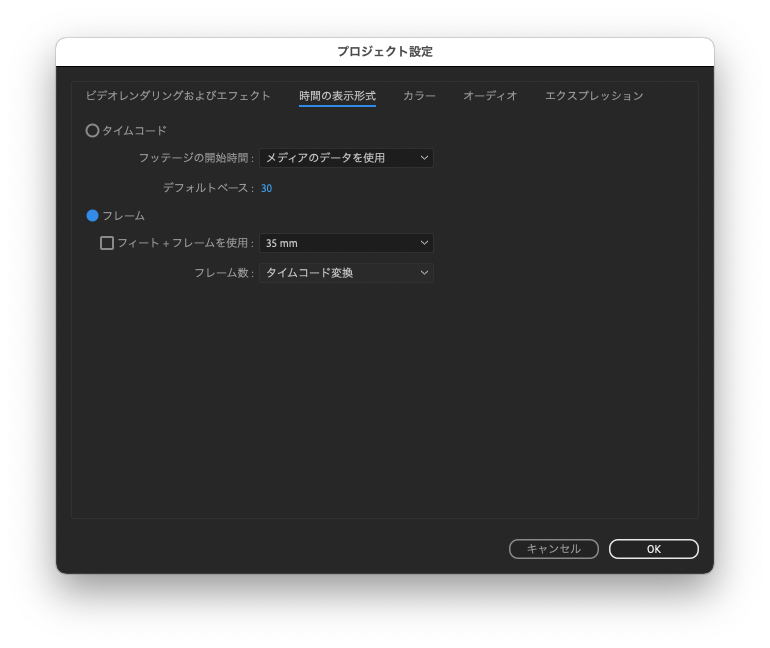Switch to the カラー tab

pyautogui.click(x=419, y=96)
